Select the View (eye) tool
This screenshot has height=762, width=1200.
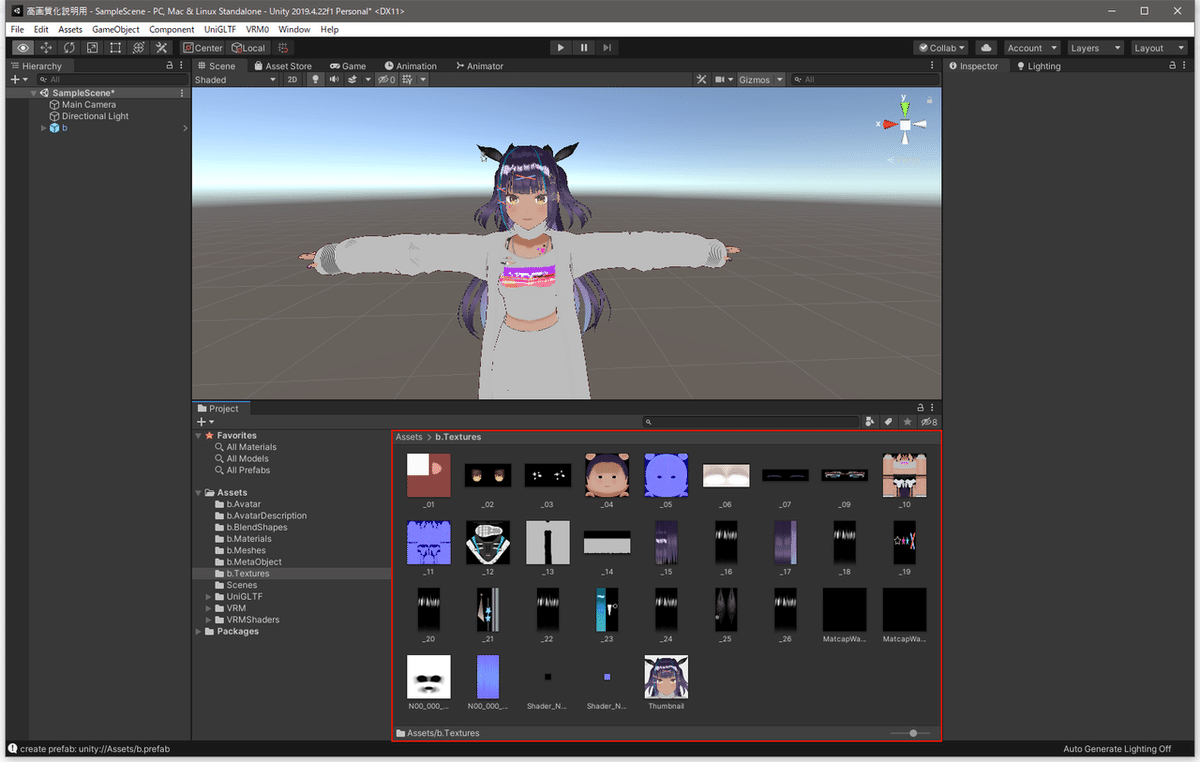(23, 48)
